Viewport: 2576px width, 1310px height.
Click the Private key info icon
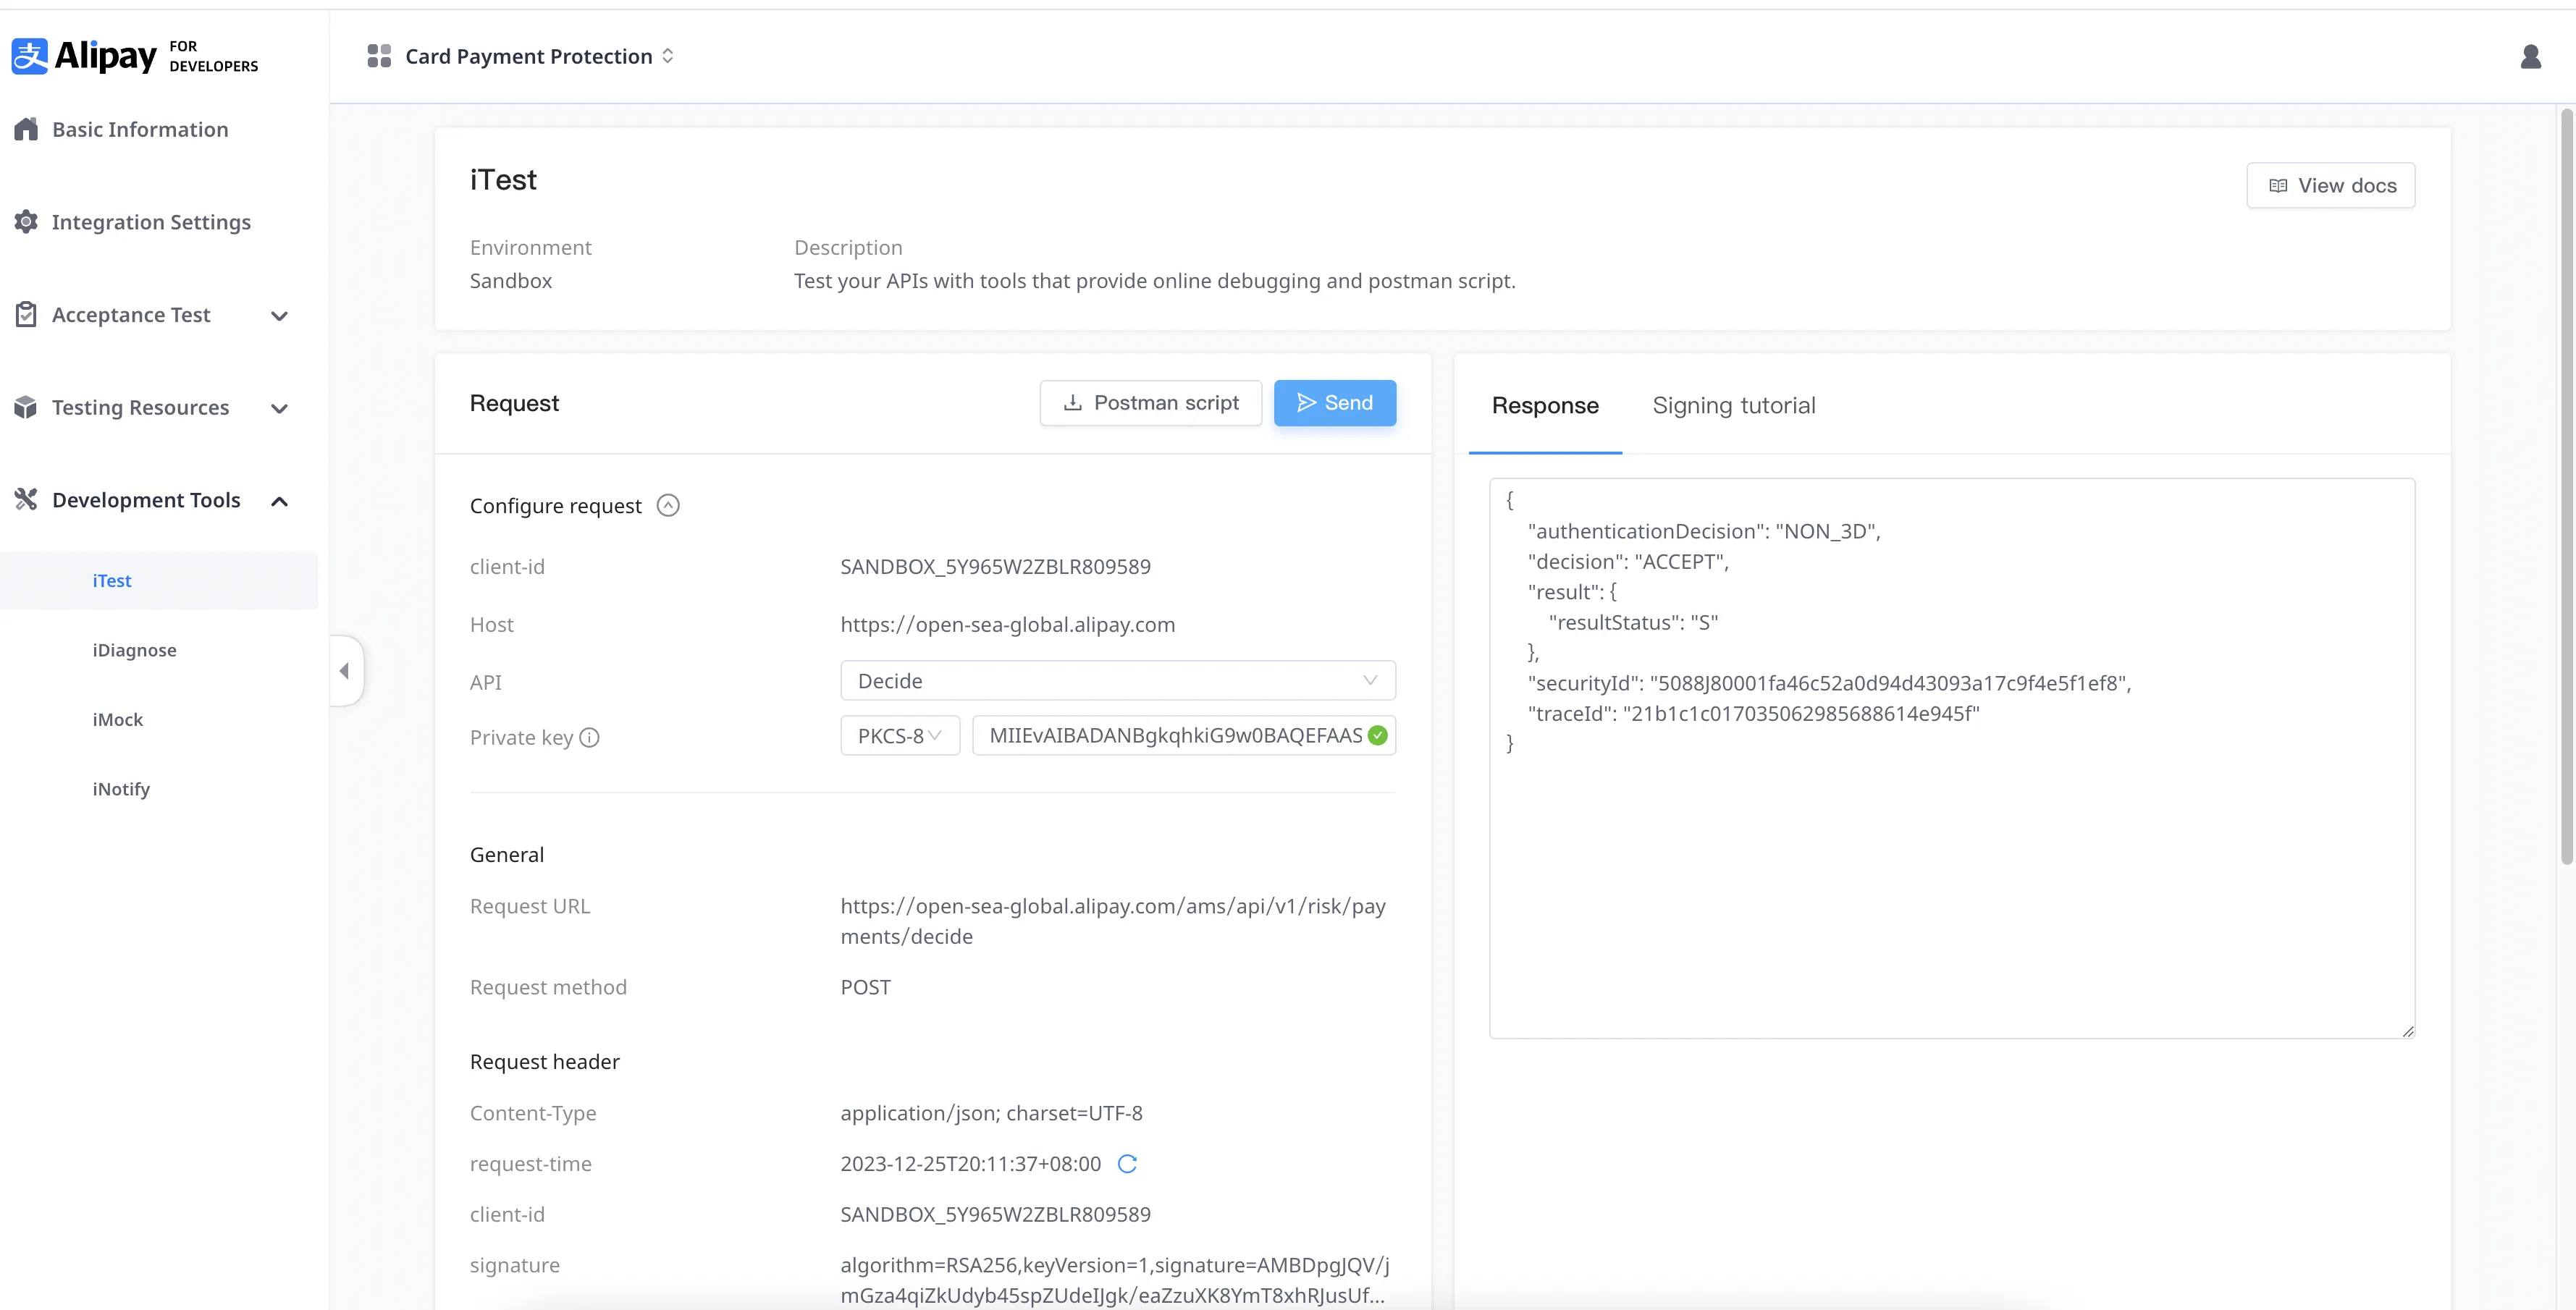coord(590,737)
